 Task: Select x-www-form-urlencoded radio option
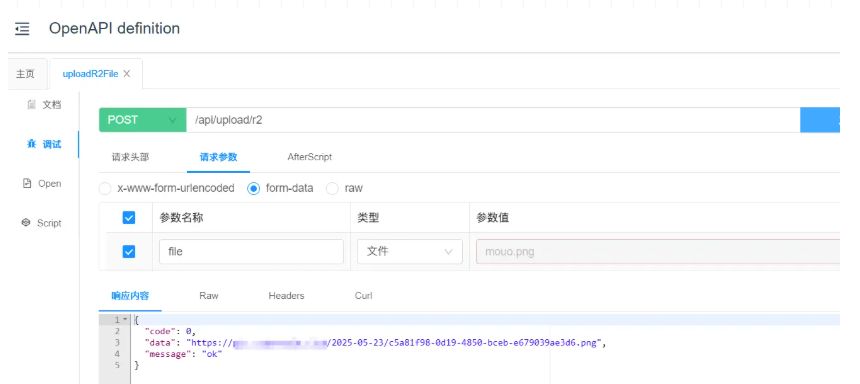105,189
